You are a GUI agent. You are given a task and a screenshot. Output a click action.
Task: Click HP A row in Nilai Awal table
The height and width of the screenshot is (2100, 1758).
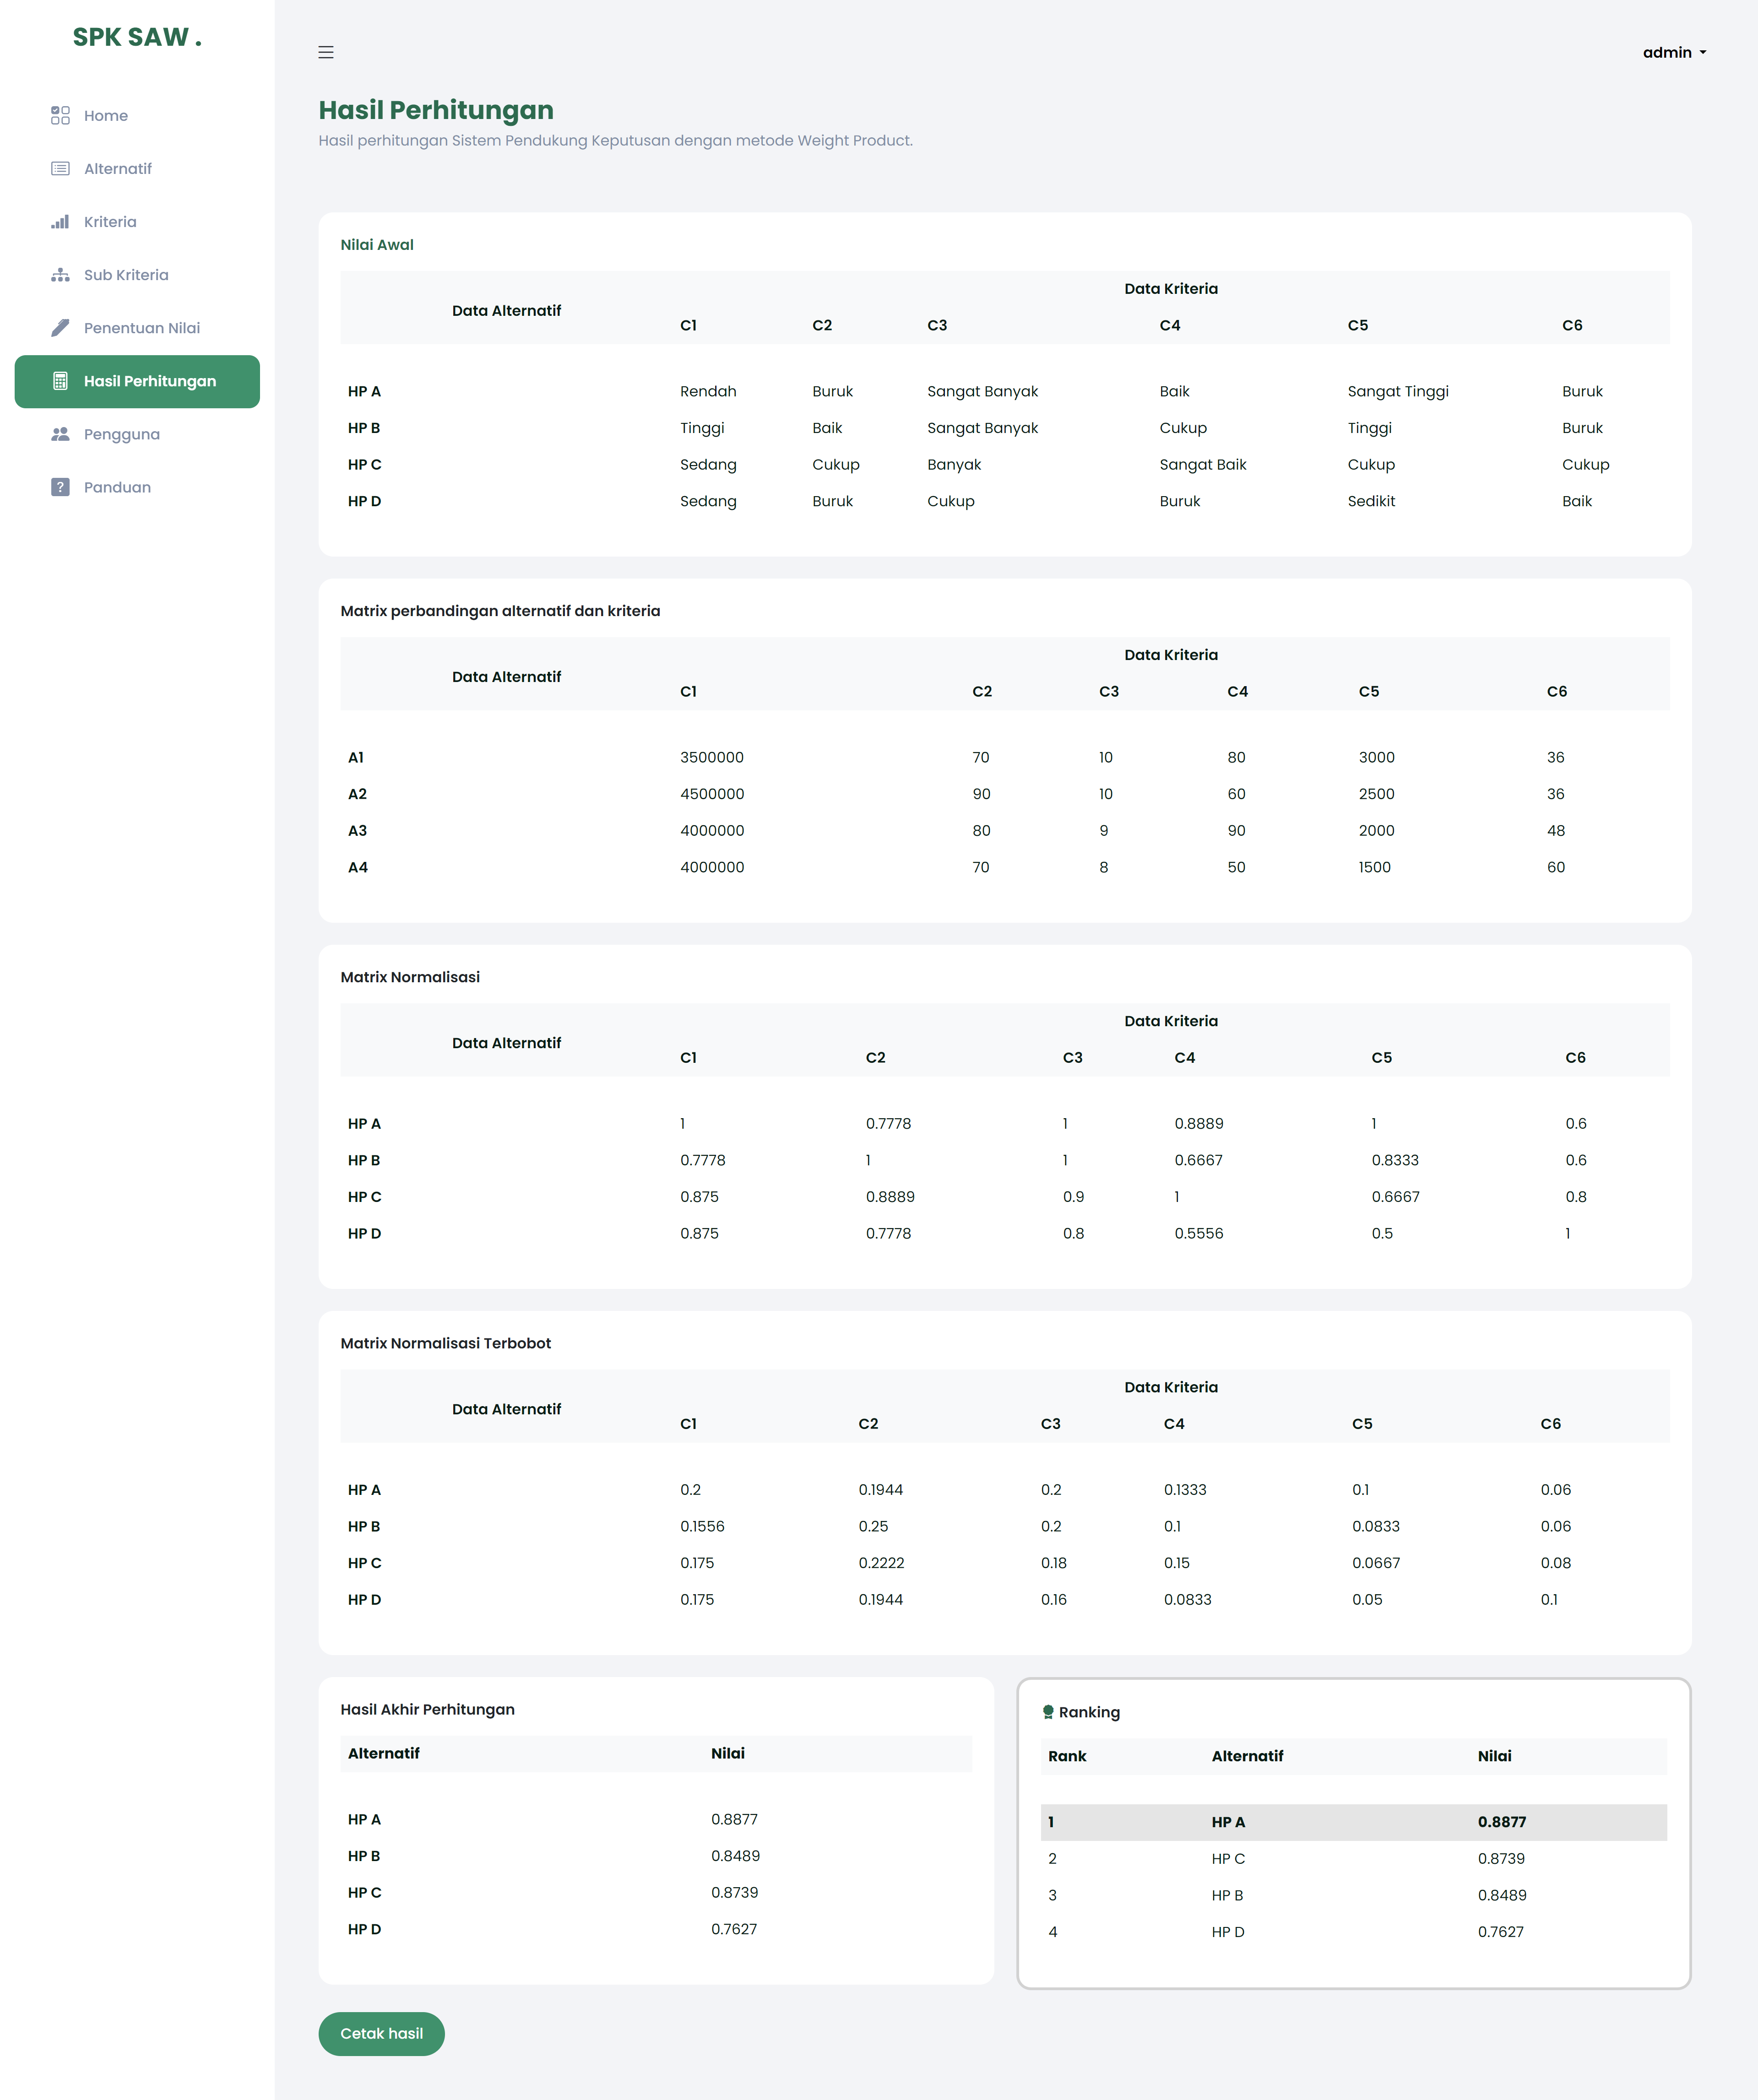(x=1005, y=391)
